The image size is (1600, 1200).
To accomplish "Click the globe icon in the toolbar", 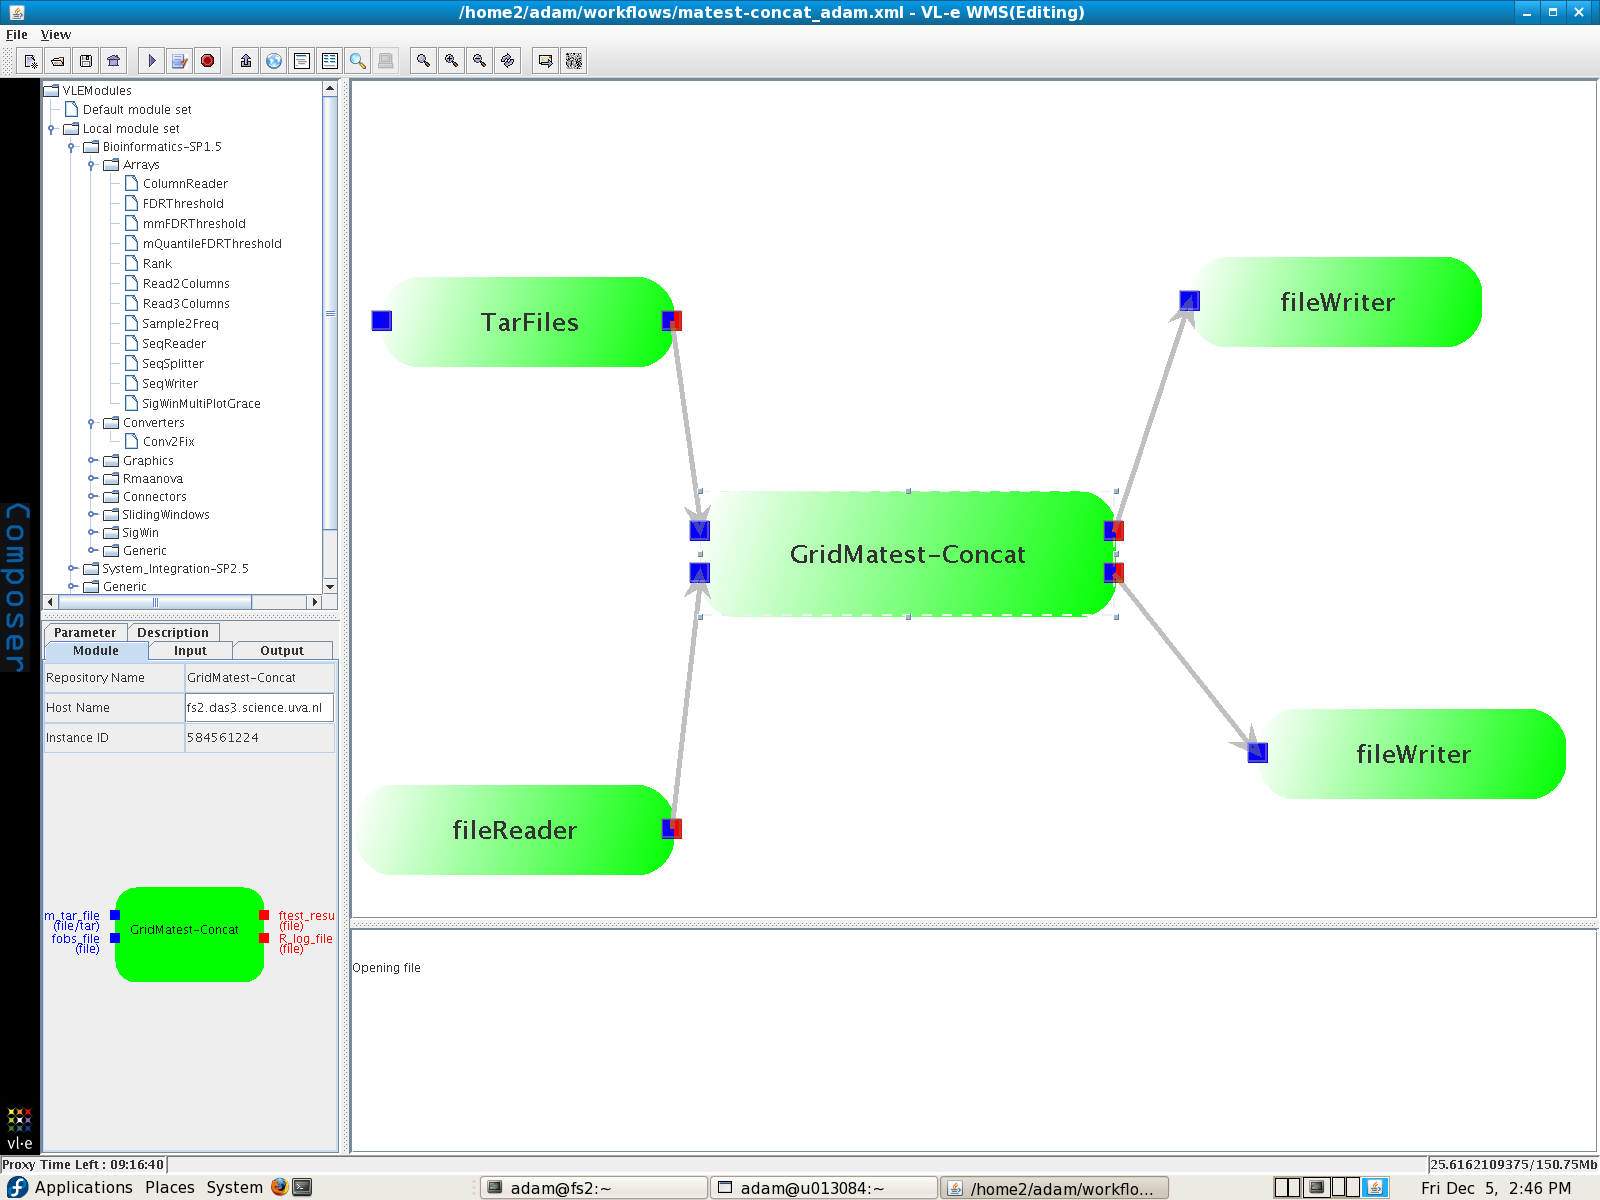I will (x=274, y=61).
